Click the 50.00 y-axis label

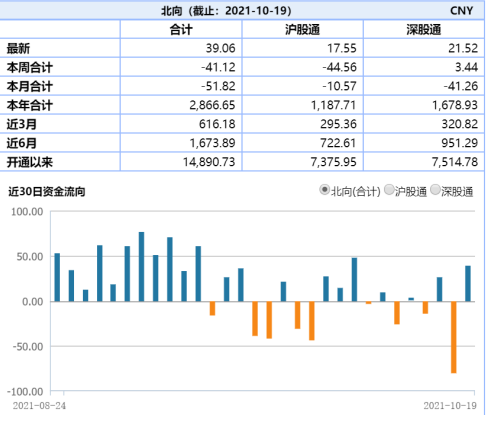pyautogui.click(x=30, y=257)
